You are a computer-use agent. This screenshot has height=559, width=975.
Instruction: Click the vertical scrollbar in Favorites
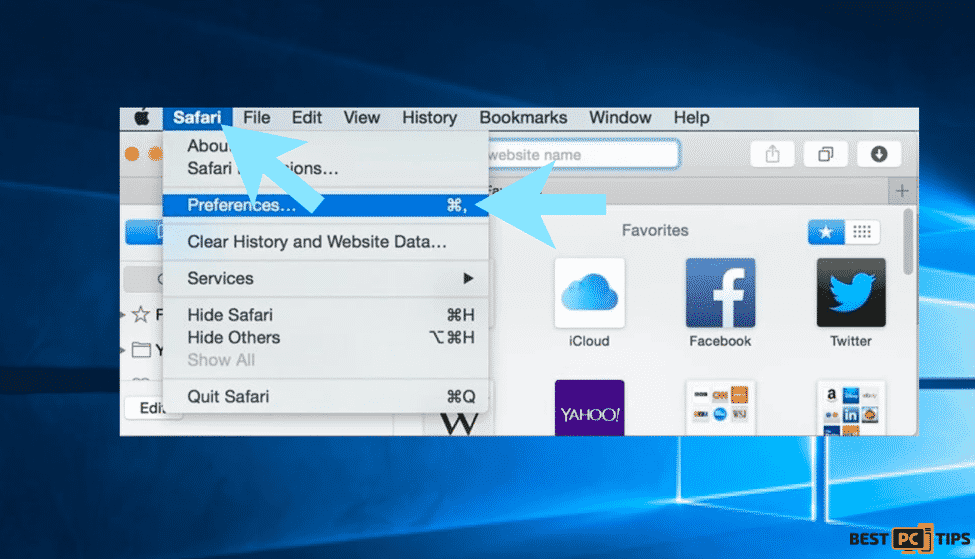click(x=908, y=241)
